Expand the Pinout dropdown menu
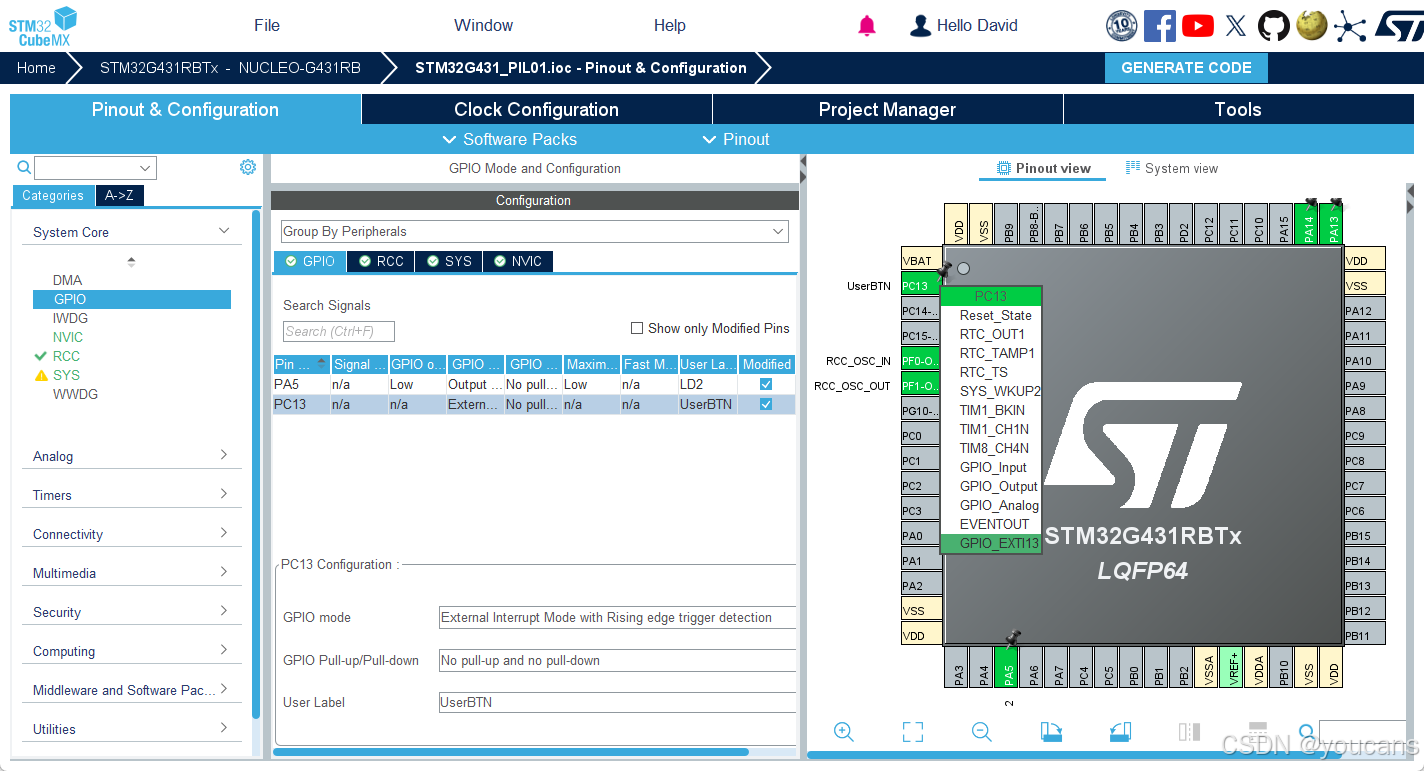Viewport: 1424px width, 771px height. pyautogui.click(x=736, y=139)
